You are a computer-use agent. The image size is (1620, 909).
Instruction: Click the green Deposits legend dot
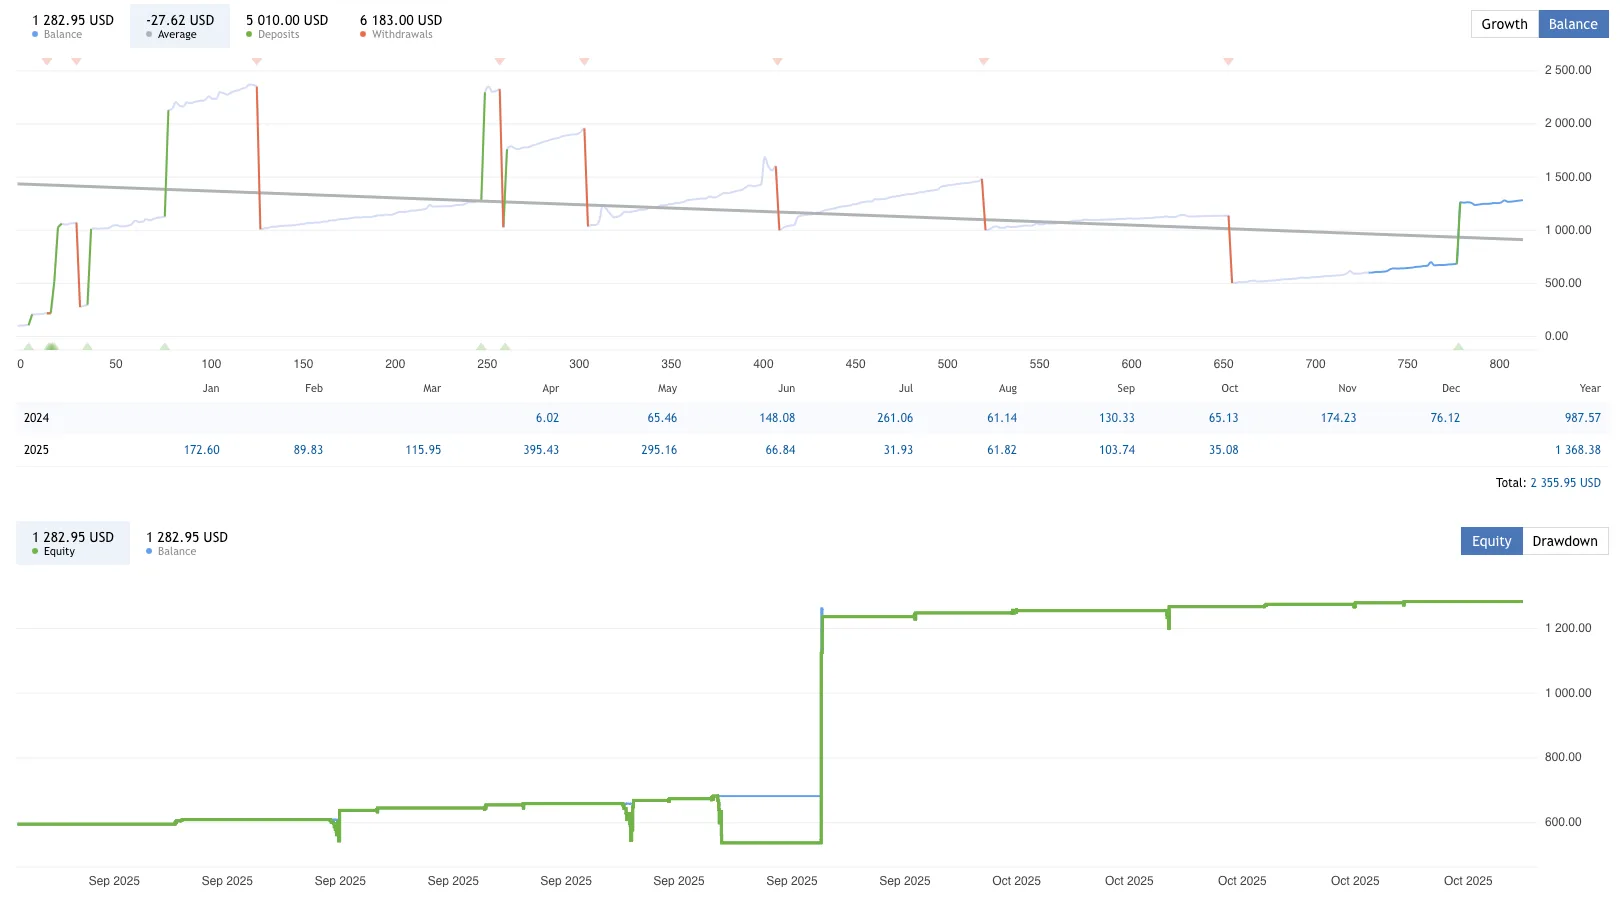click(250, 33)
